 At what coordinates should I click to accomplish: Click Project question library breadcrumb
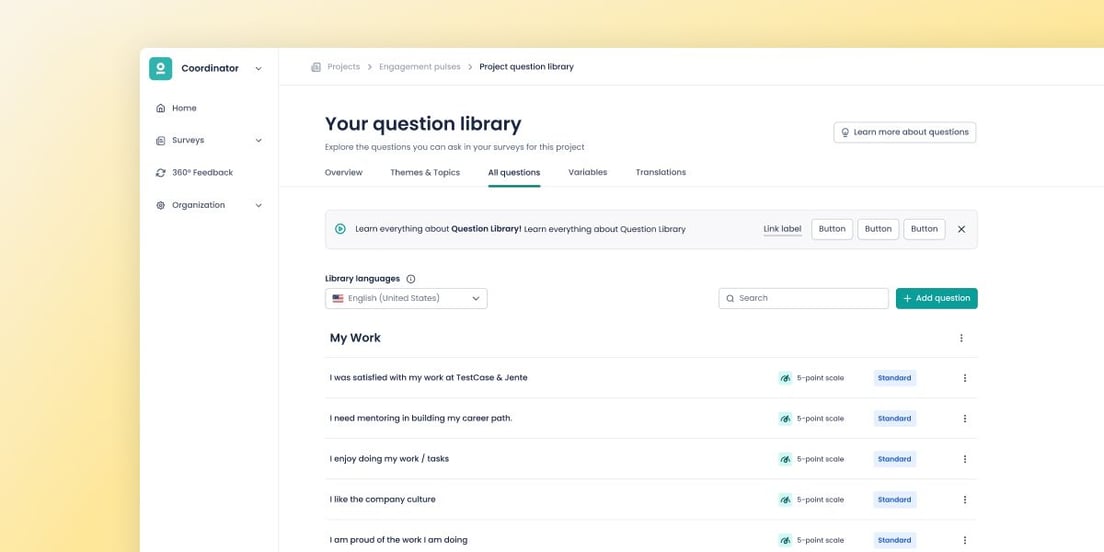tap(527, 67)
